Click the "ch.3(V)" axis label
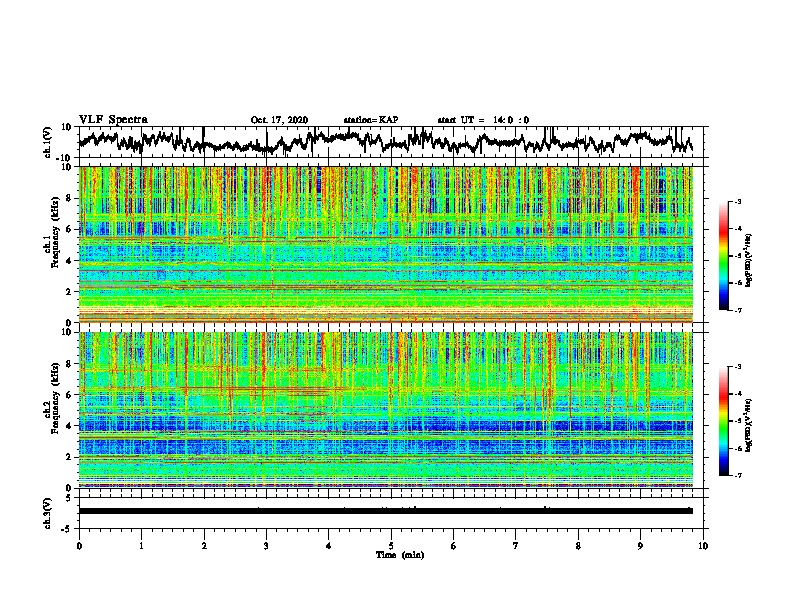 click(48, 513)
